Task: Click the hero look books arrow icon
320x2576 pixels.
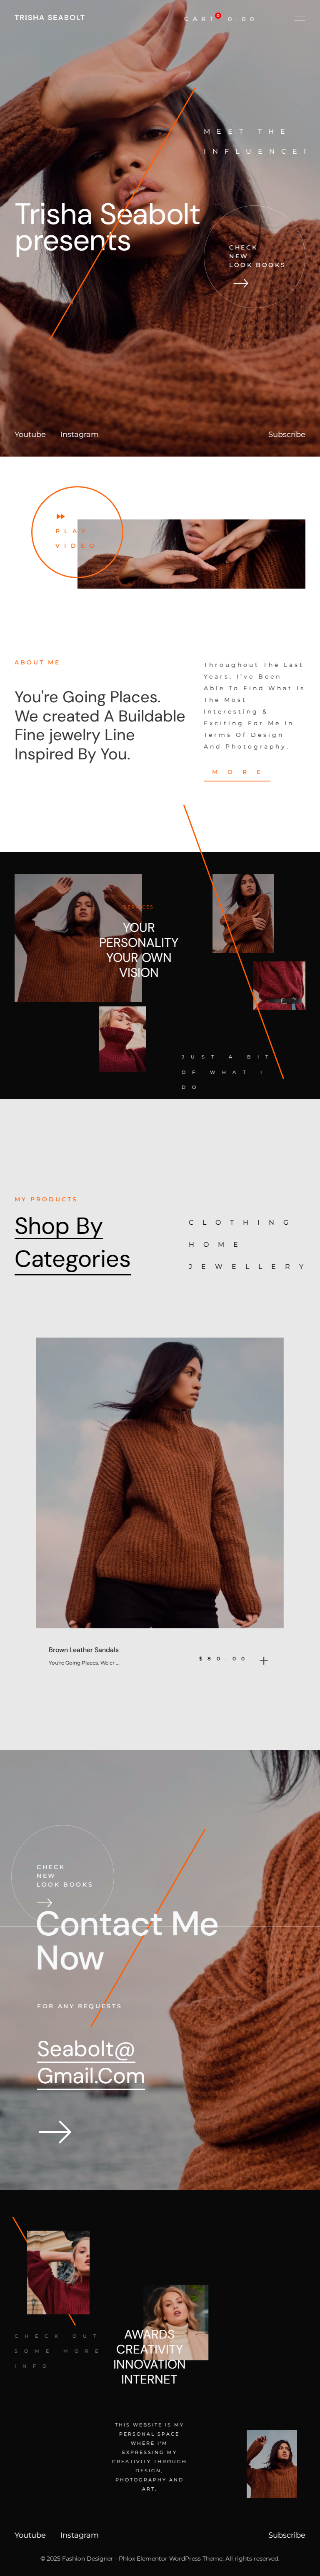Action: click(240, 283)
